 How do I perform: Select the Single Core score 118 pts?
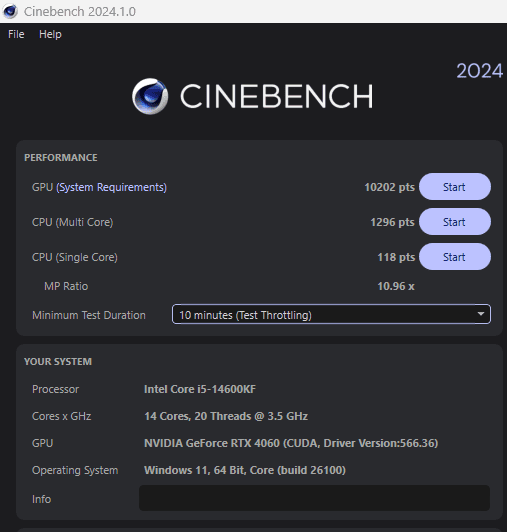[x=396, y=257]
